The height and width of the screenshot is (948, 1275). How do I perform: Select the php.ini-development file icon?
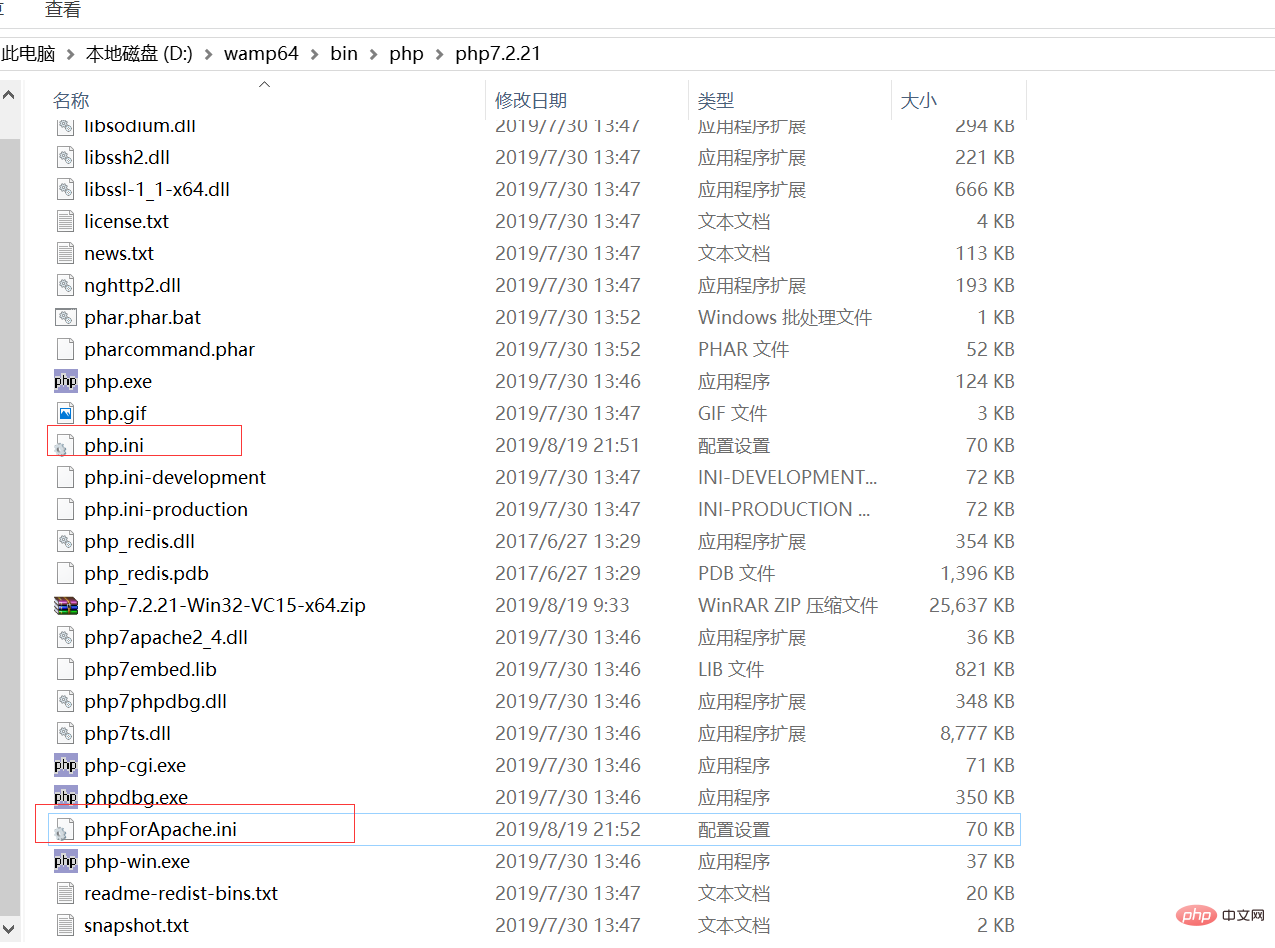tap(66, 477)
